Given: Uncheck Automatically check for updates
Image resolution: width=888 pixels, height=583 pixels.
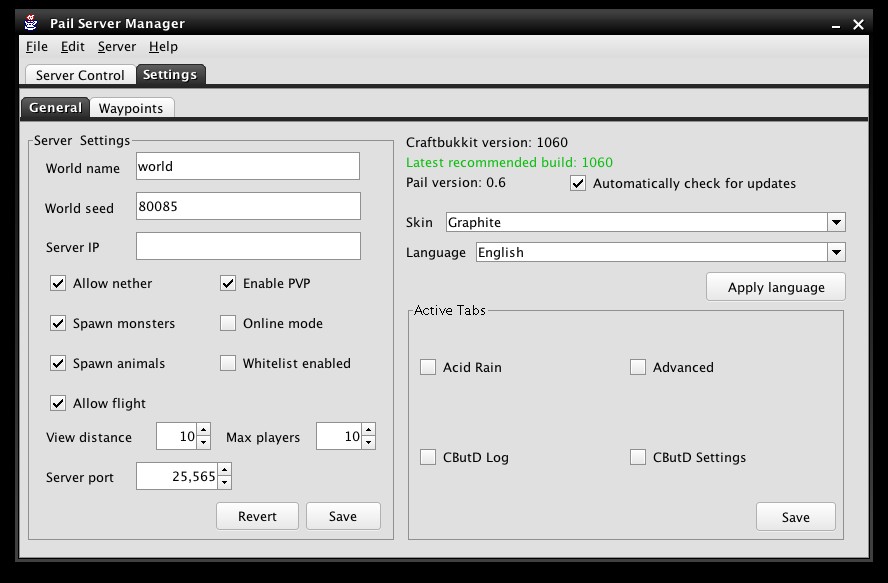Looking at the screenshot, I should 578,184.
